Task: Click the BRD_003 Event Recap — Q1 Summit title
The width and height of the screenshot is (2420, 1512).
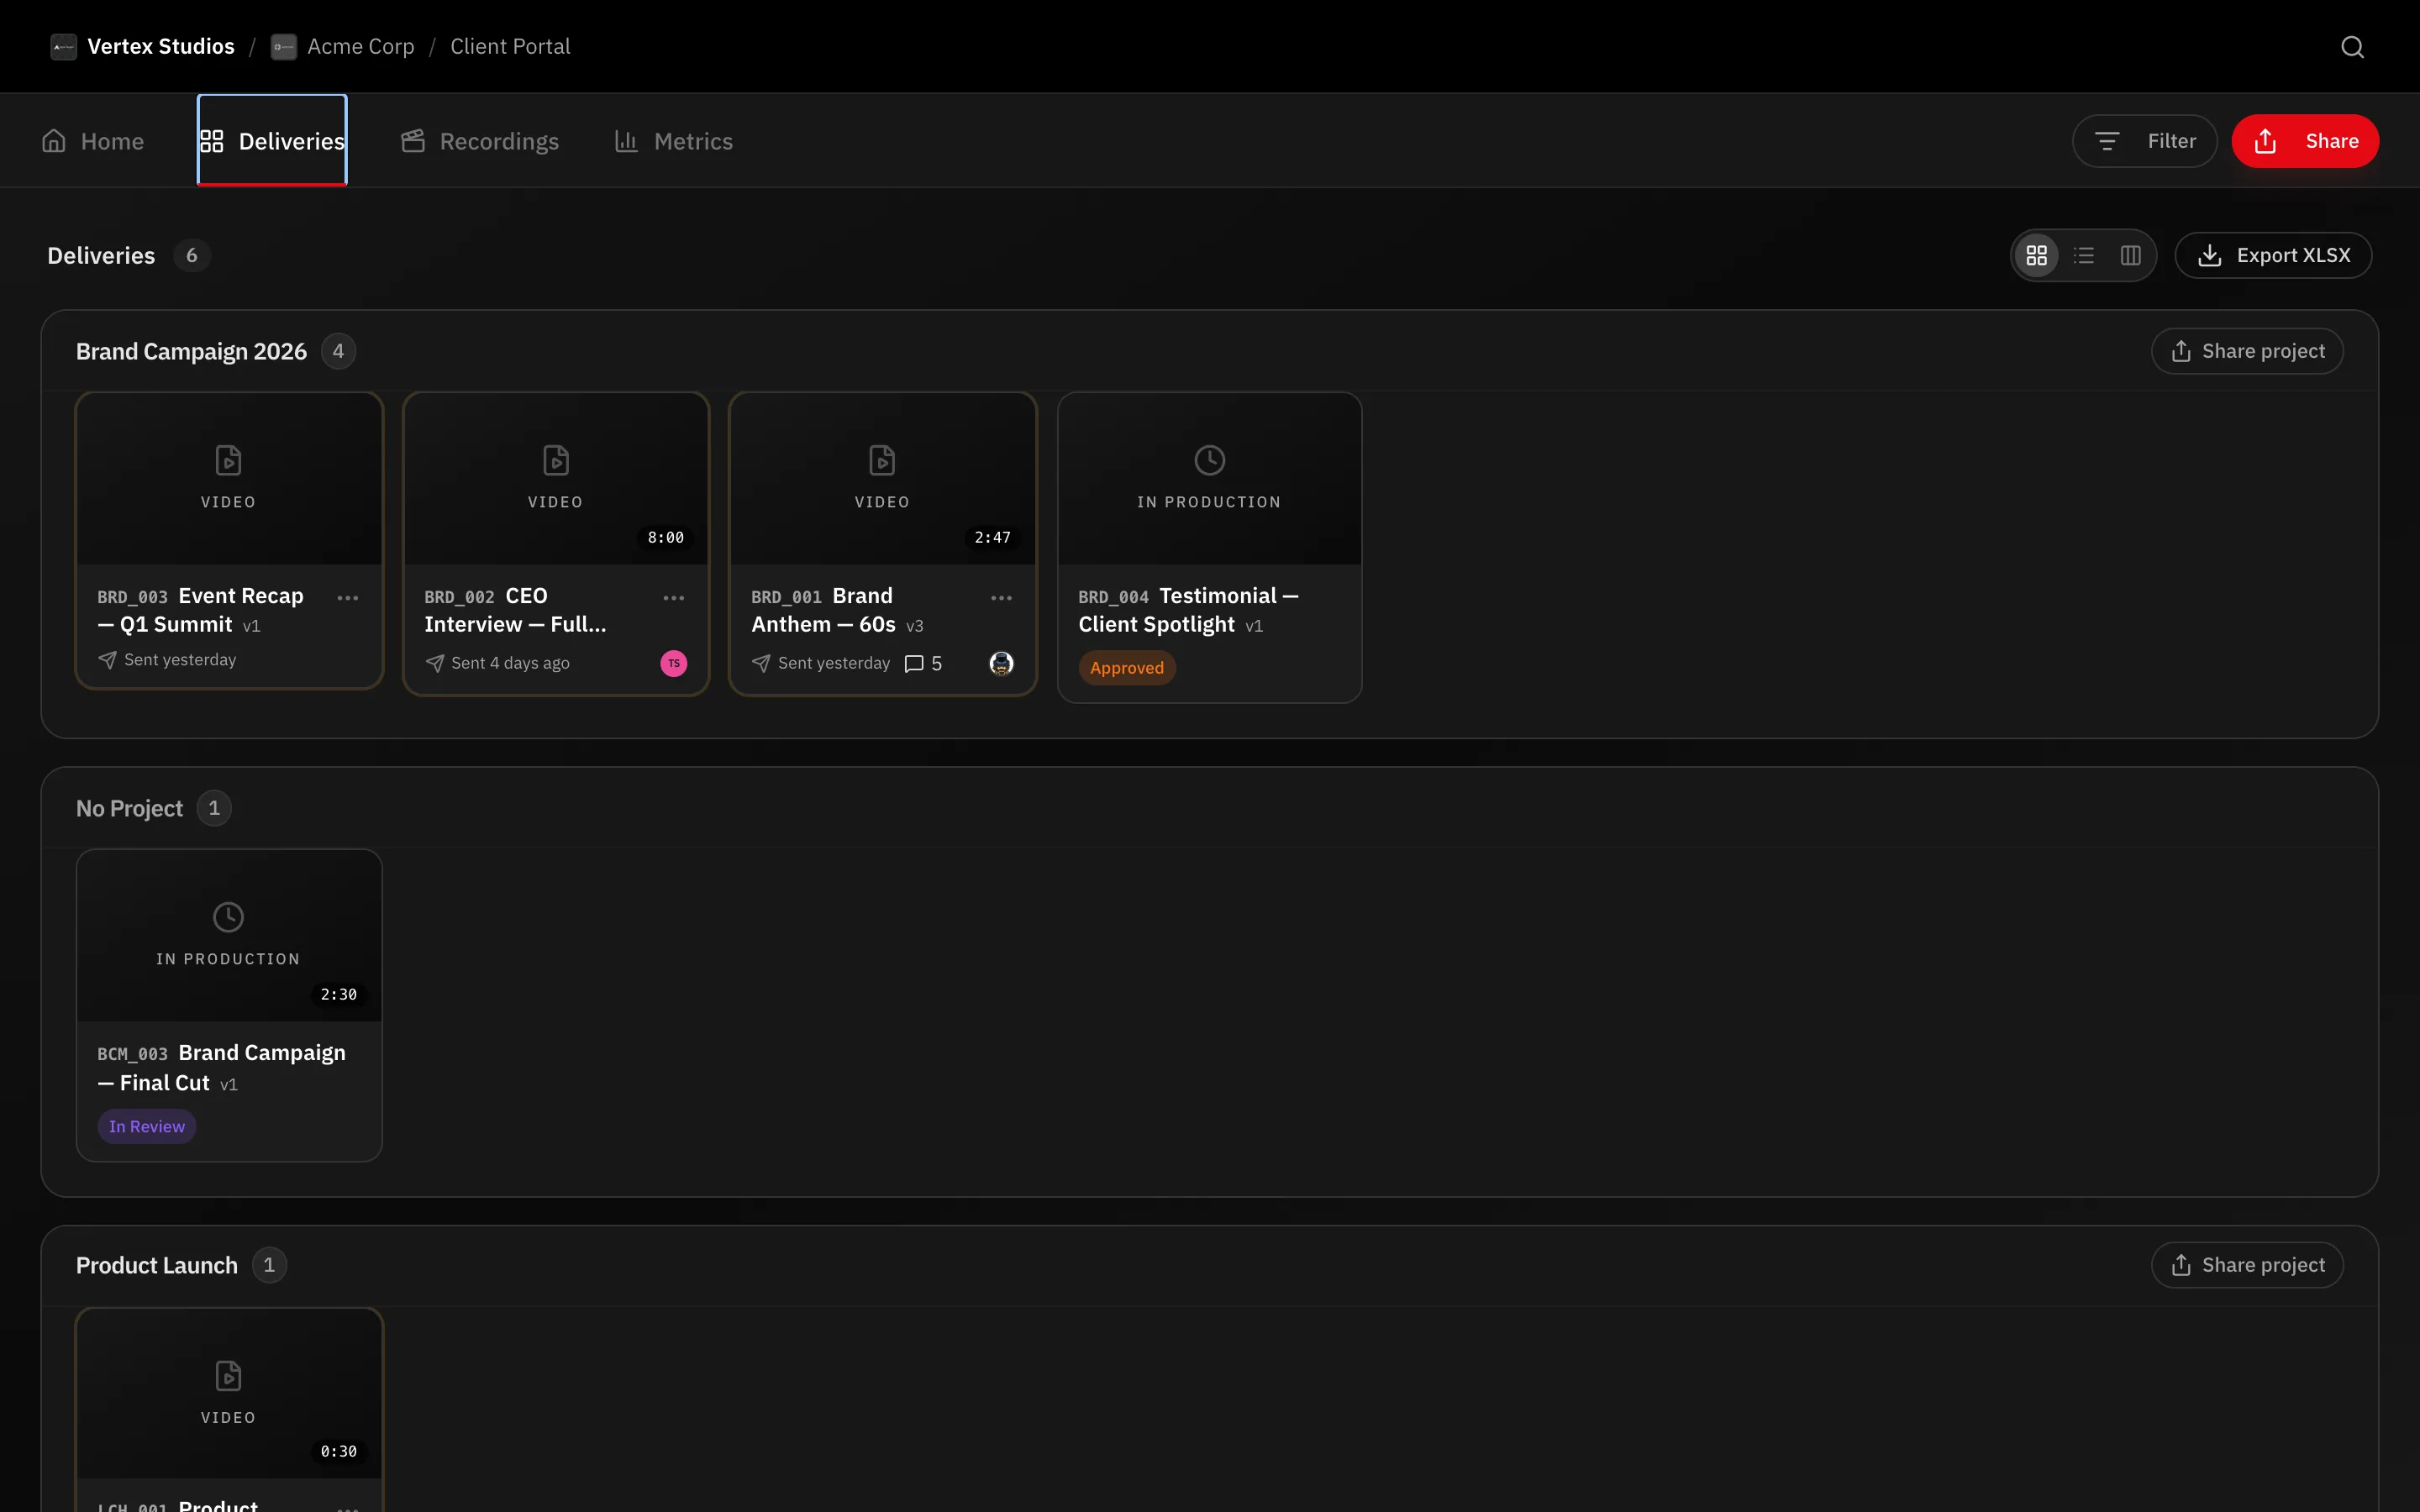Action: (201, 610)
